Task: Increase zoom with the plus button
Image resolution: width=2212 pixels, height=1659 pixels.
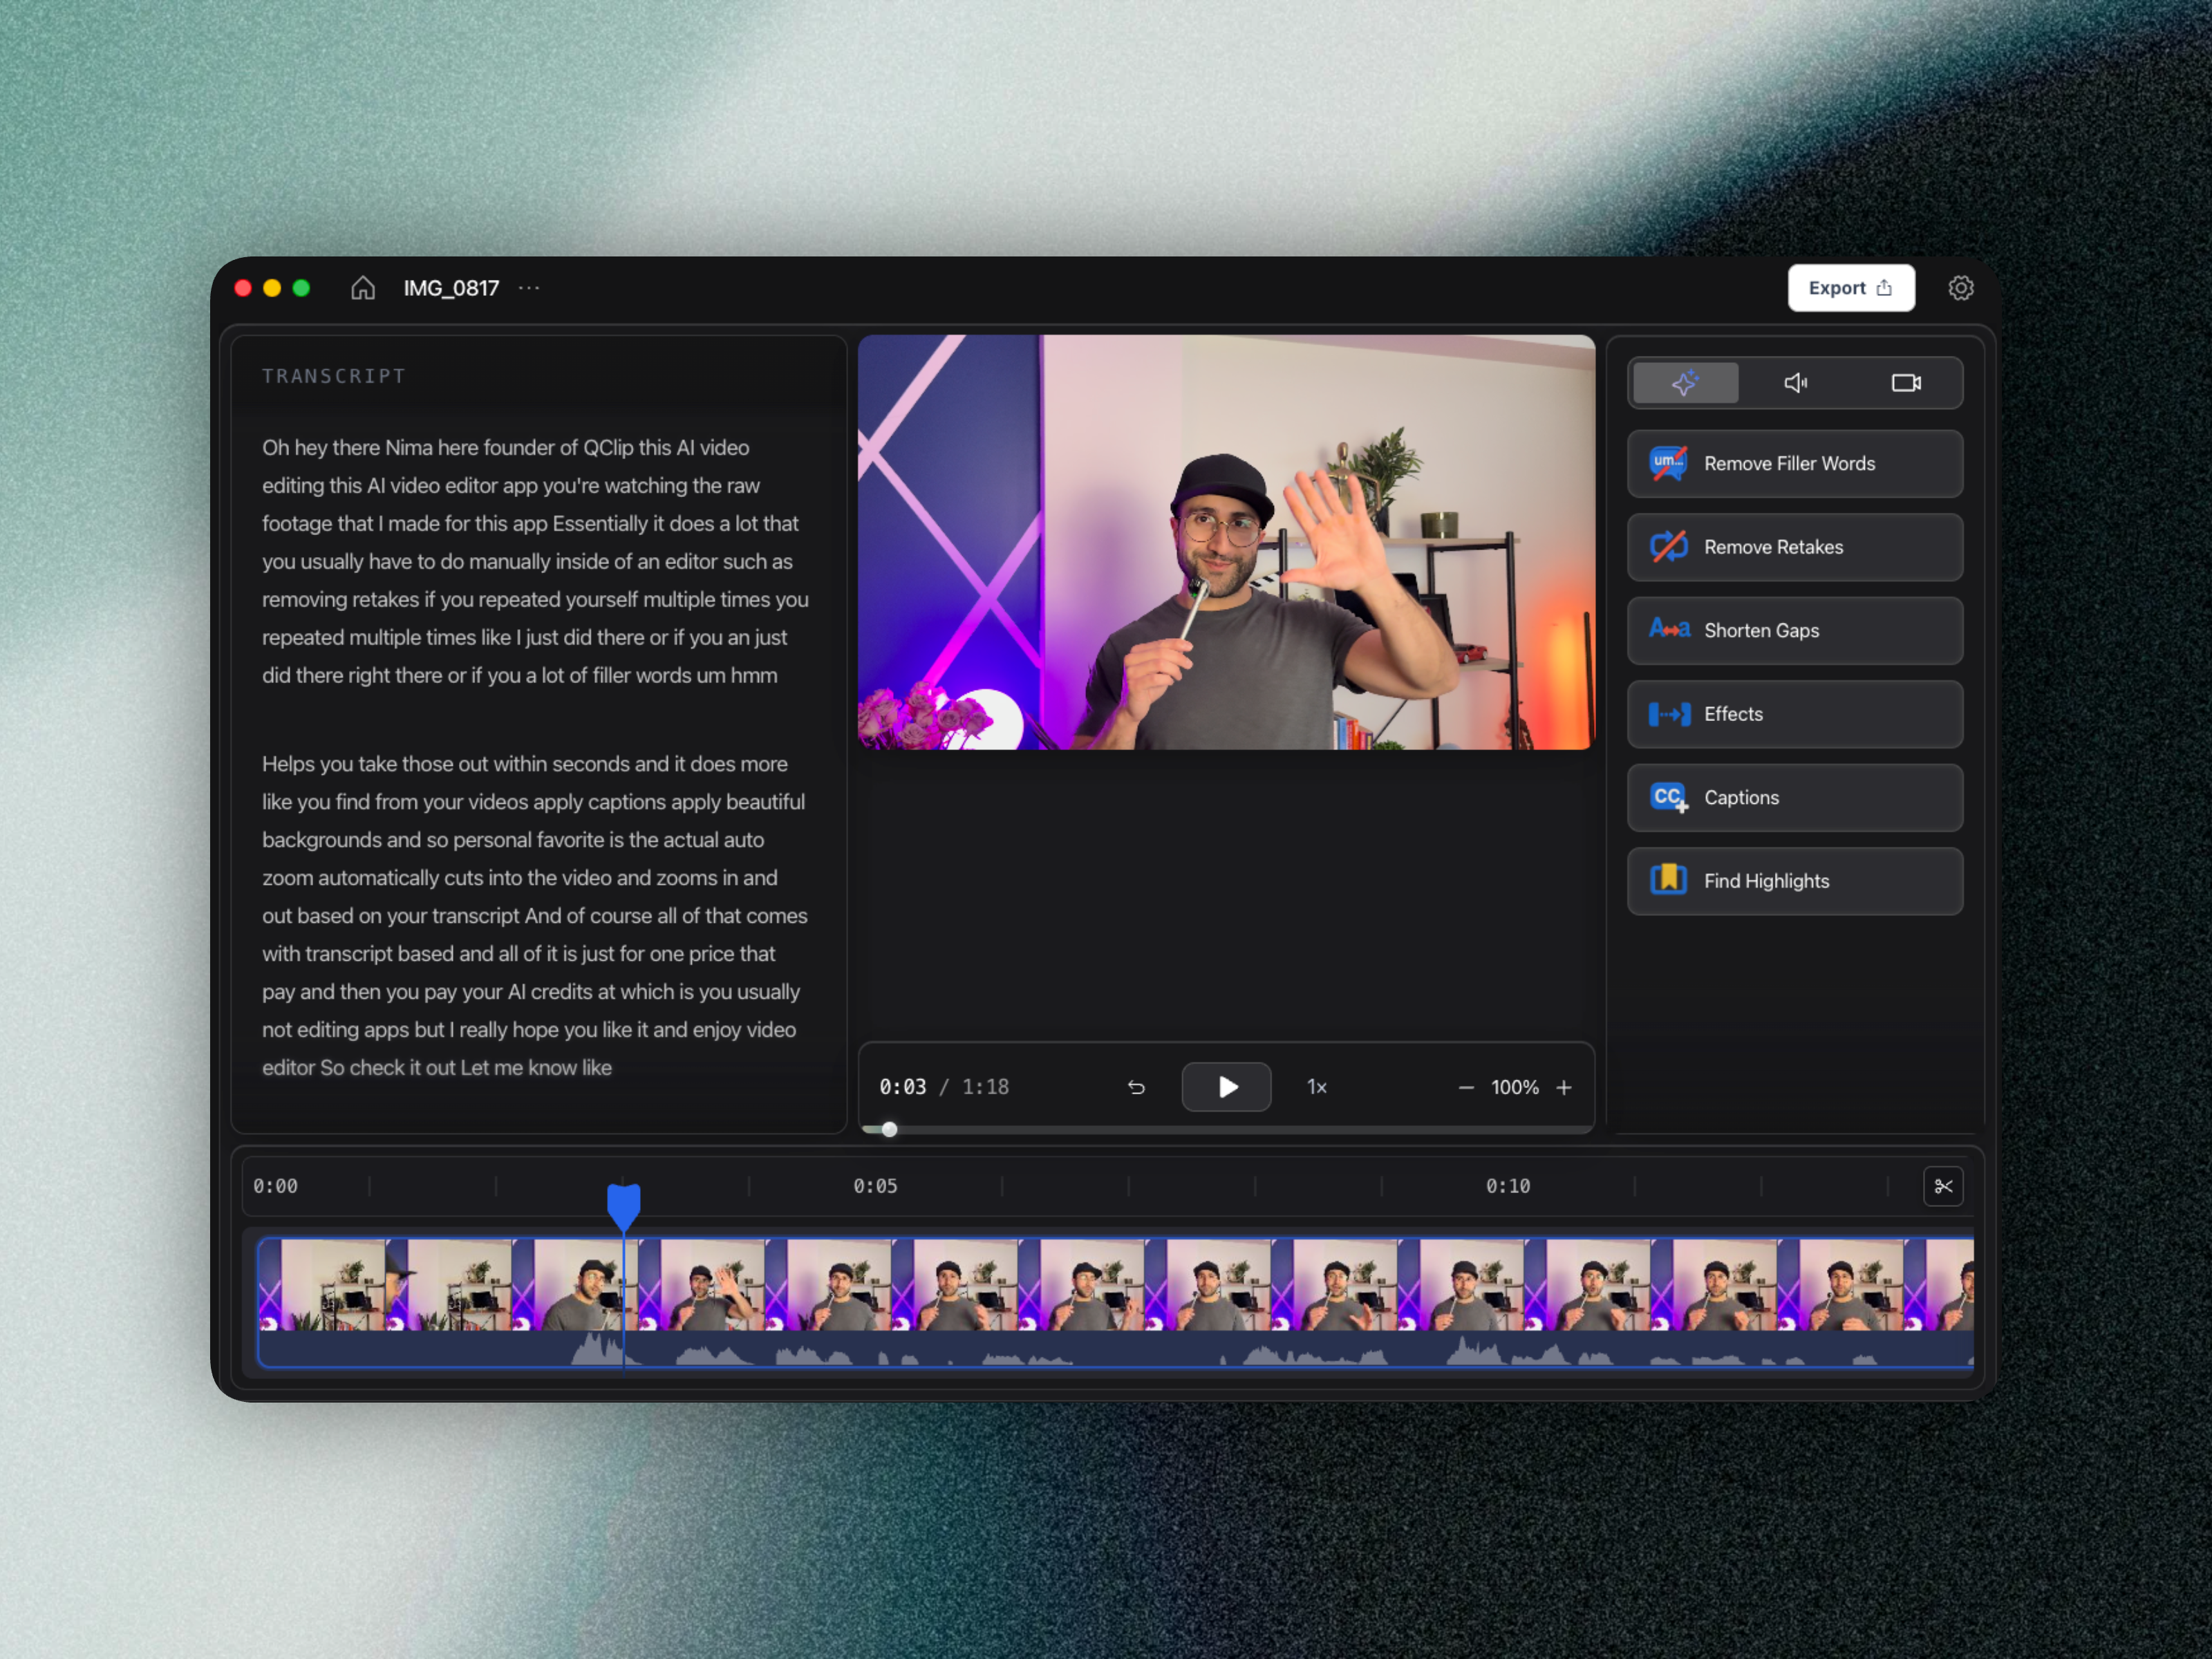Action: [1564, 1087]
